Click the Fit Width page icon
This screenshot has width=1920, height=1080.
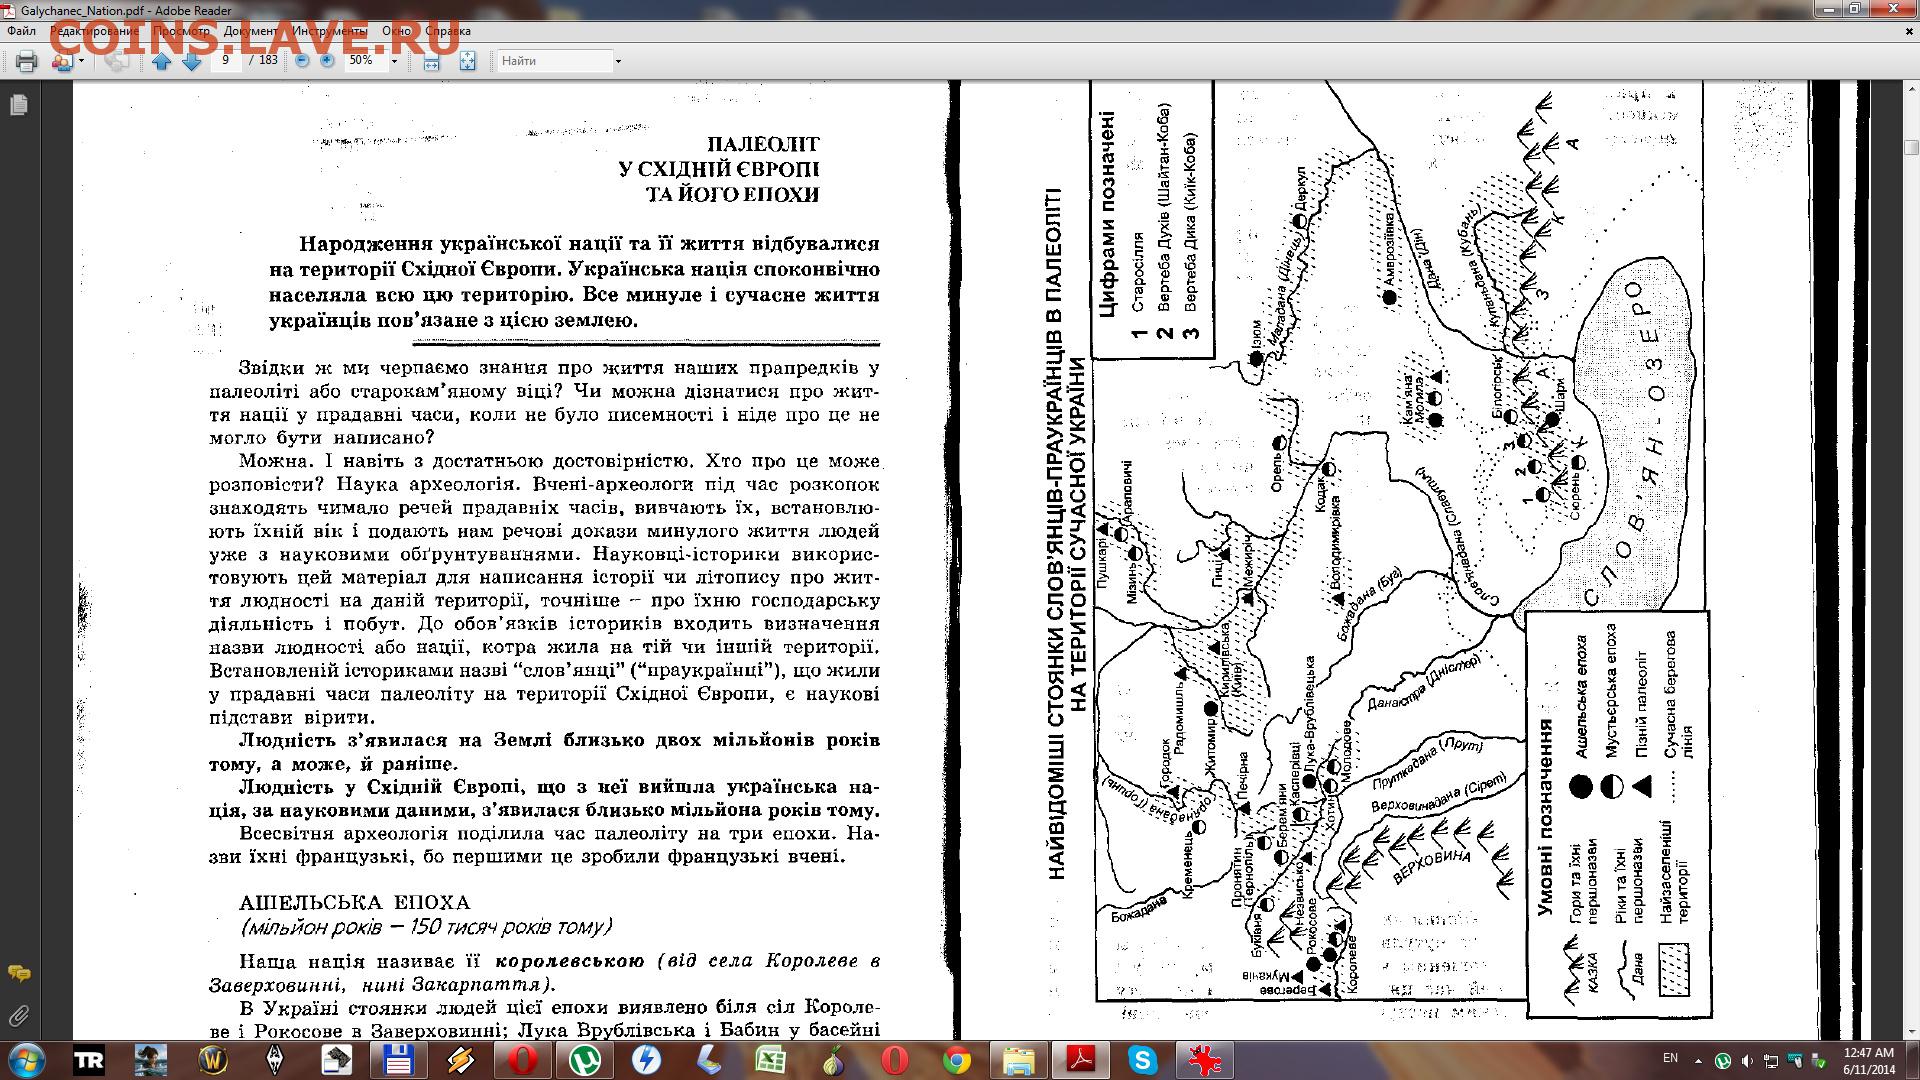pyautogui.click(x=431, y=61)
